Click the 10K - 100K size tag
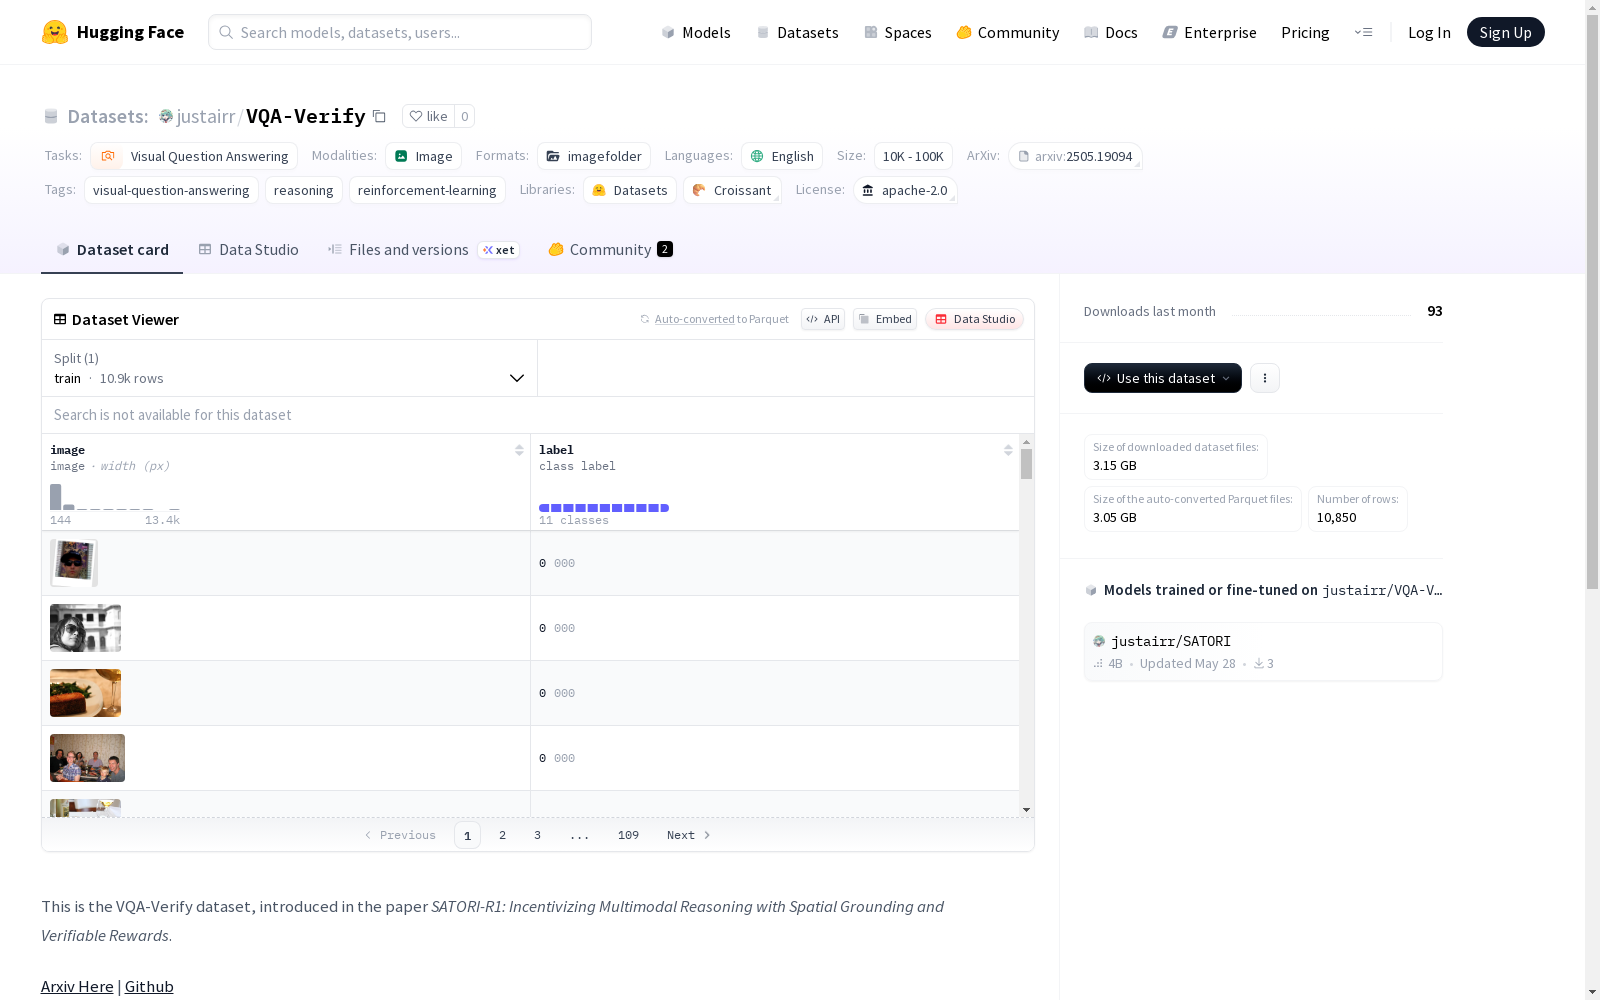This screenshot has width=1600, height=1000. 913,156
